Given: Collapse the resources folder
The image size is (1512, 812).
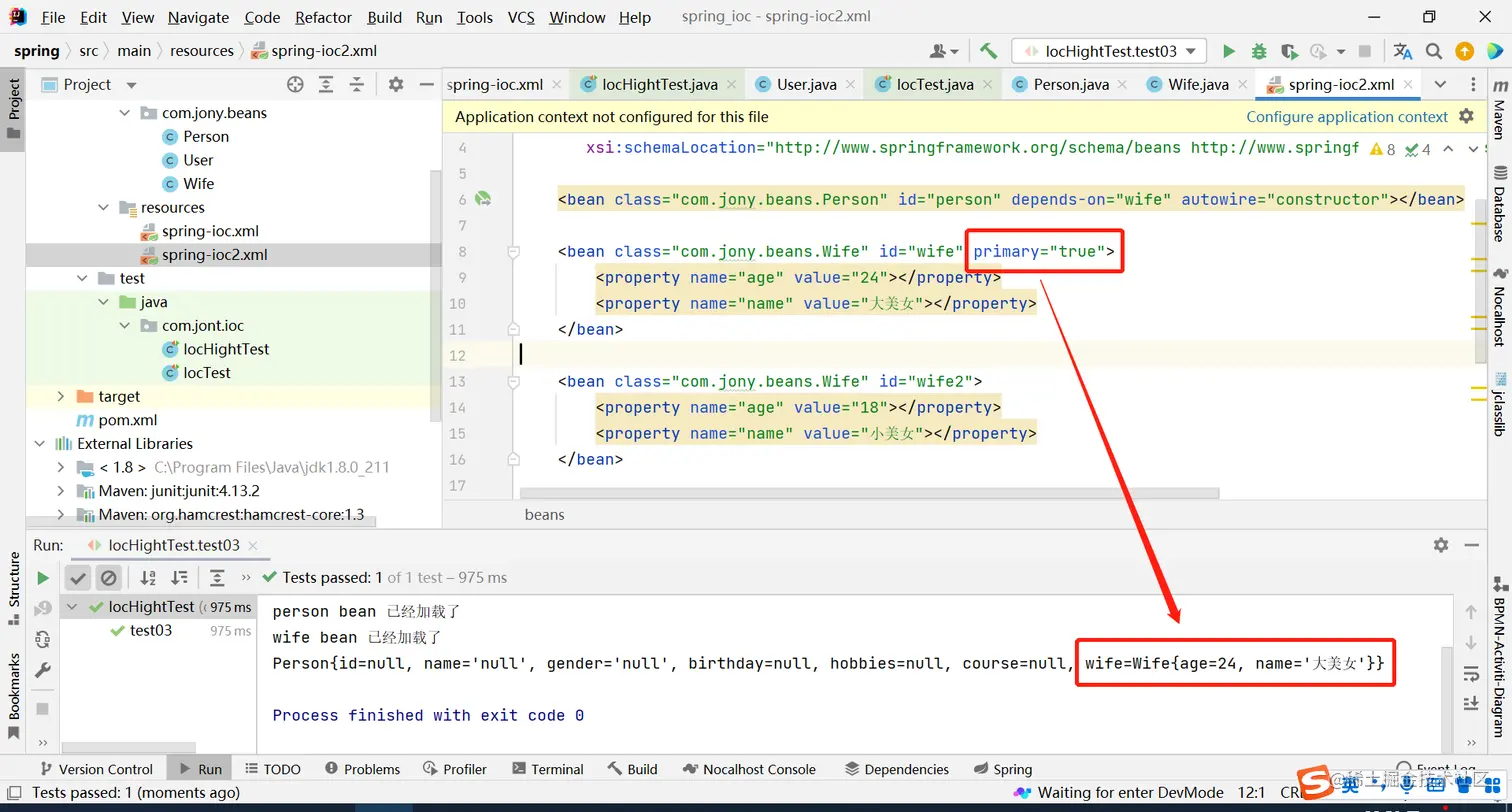Looking at the screenshot, I should click(104, 208).
